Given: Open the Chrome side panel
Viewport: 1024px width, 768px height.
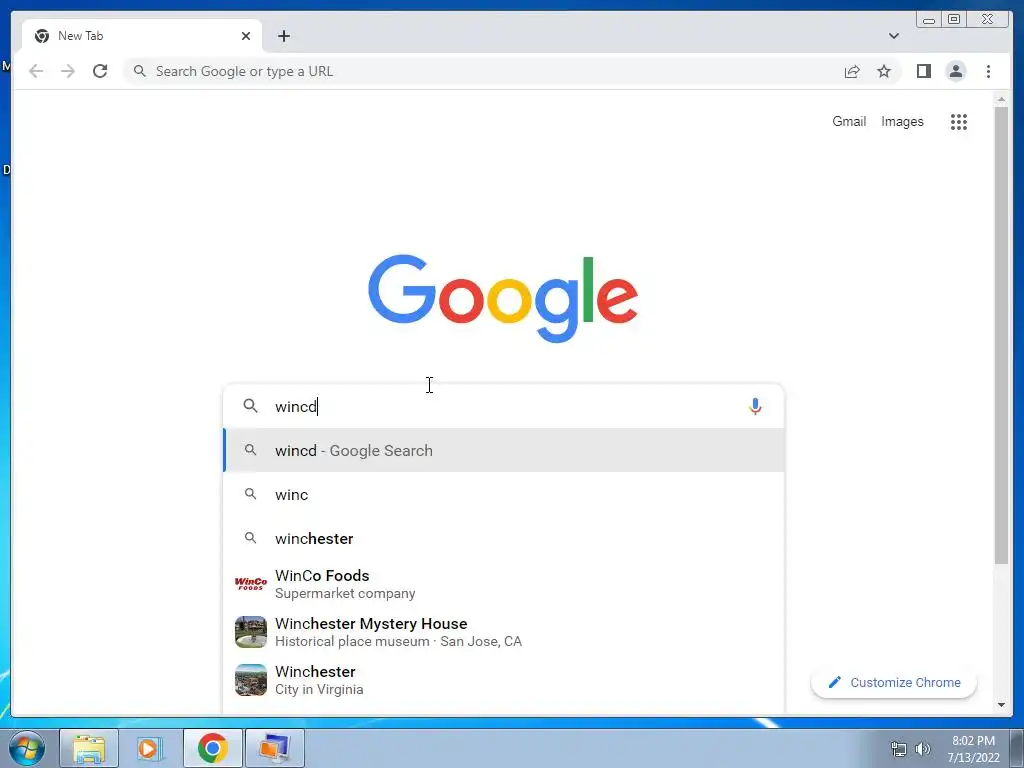Looking at the screenshot, I should [x=923, y=71].
